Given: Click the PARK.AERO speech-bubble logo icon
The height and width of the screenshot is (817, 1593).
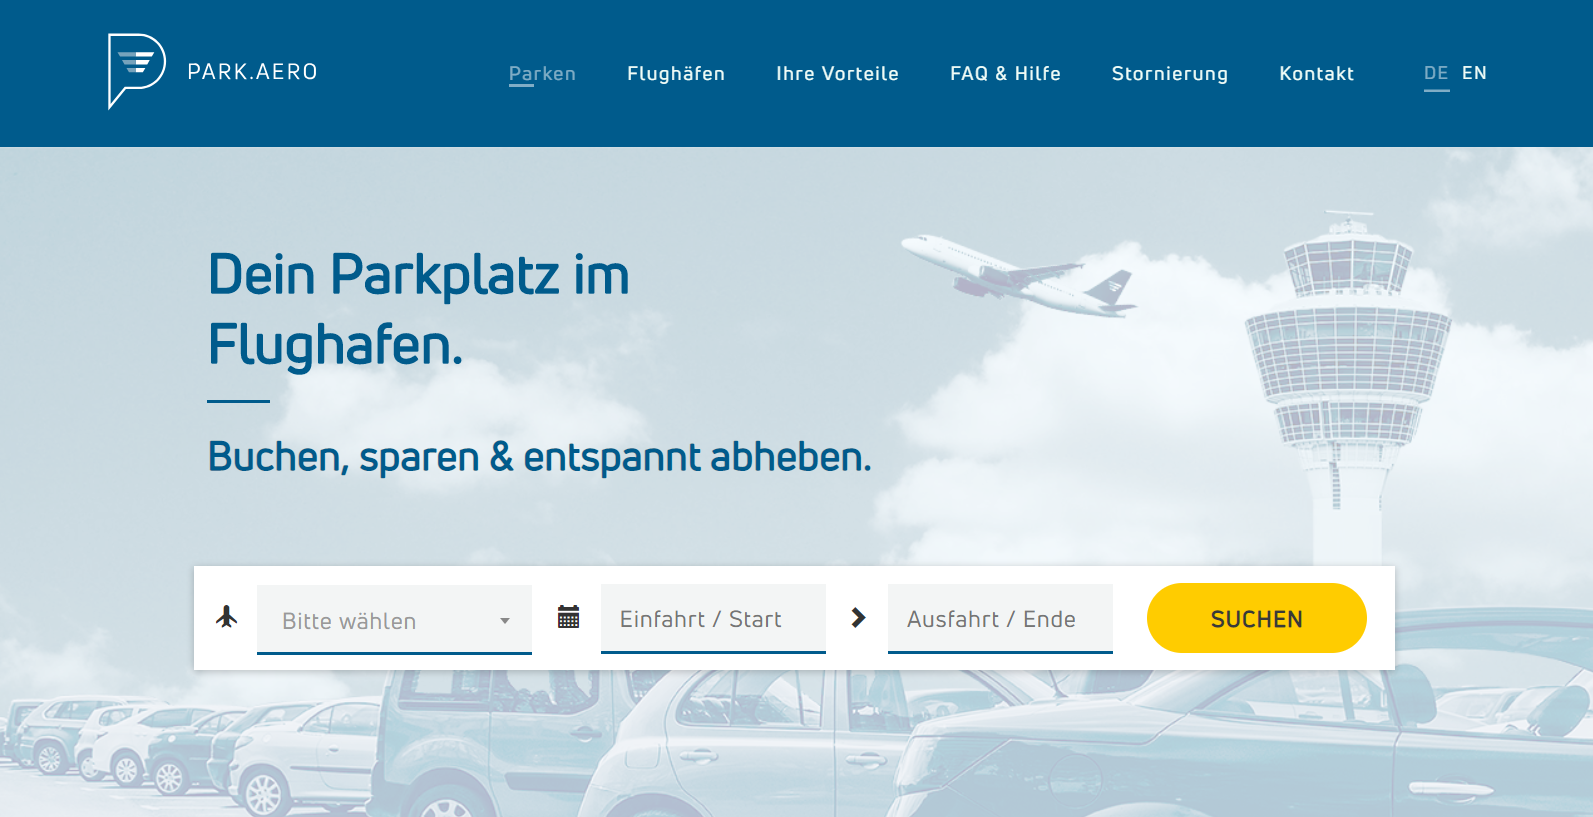Looking at the screenshot, I should pos(136,70).
